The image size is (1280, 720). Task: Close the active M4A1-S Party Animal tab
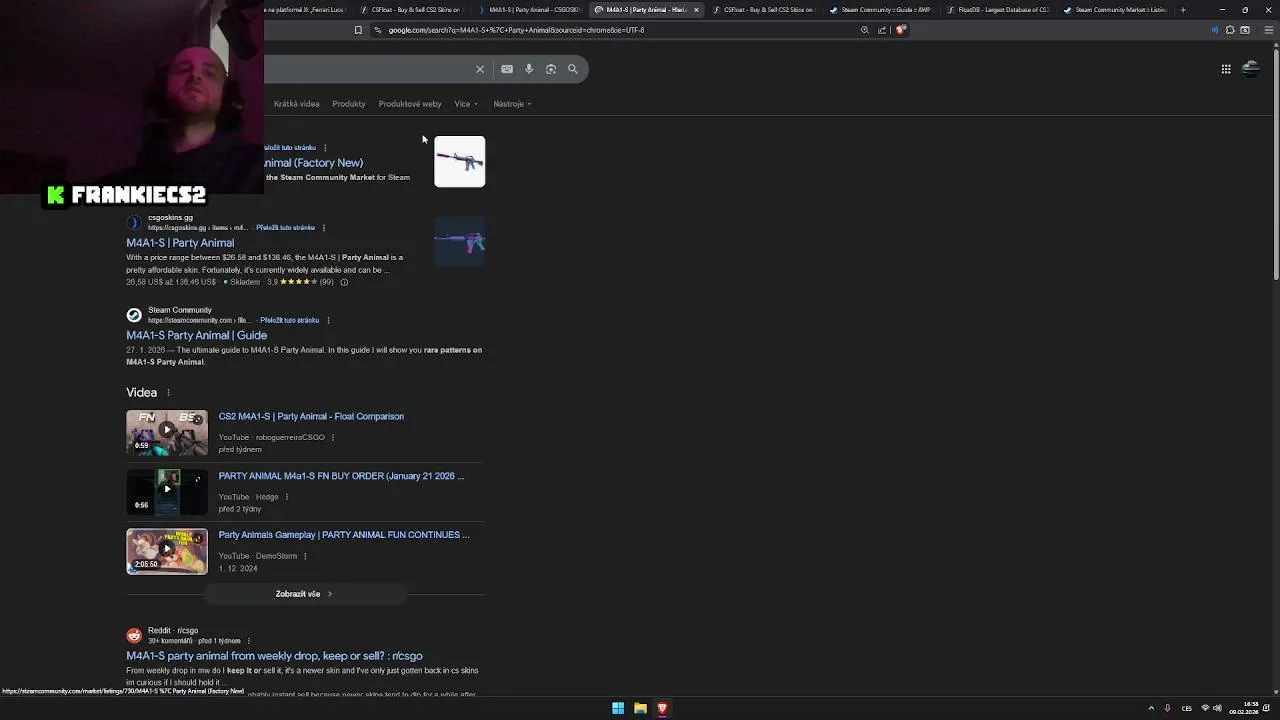696,10
